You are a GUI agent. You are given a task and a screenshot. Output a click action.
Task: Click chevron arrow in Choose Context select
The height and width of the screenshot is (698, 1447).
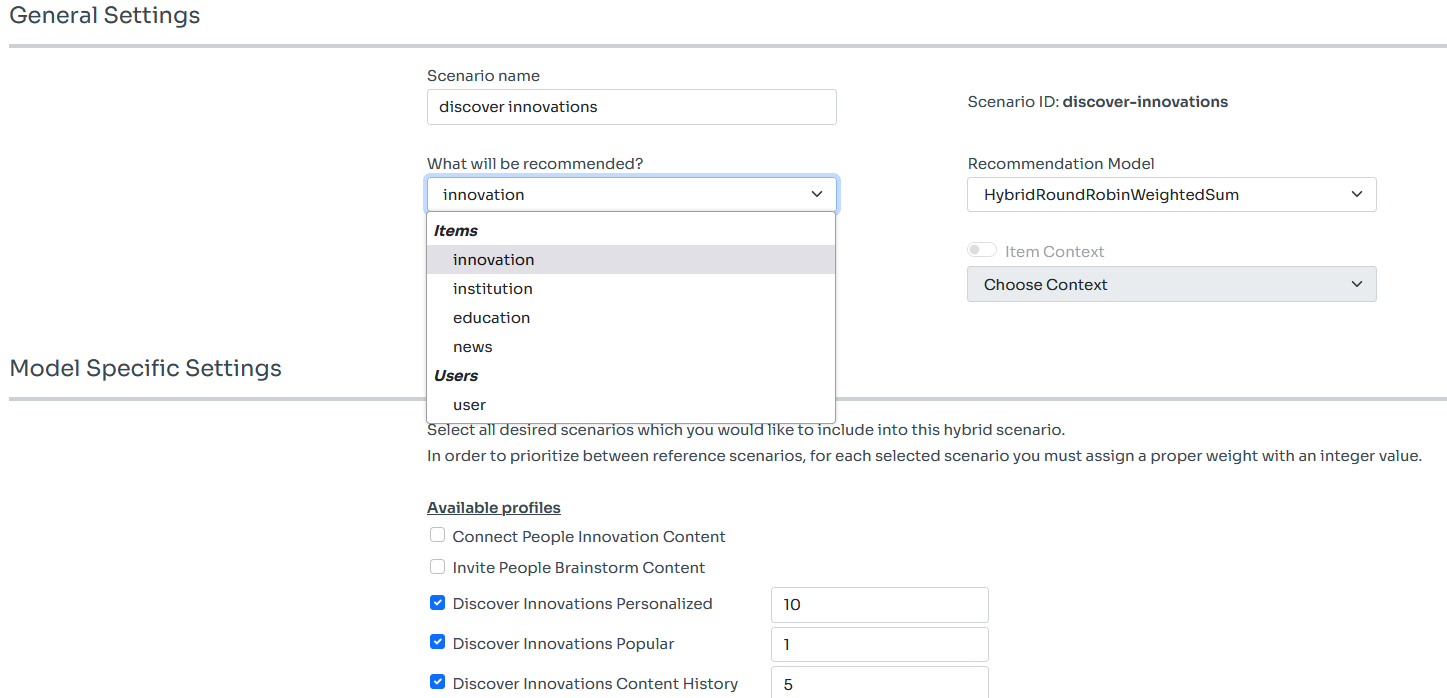coord(1356,285)
